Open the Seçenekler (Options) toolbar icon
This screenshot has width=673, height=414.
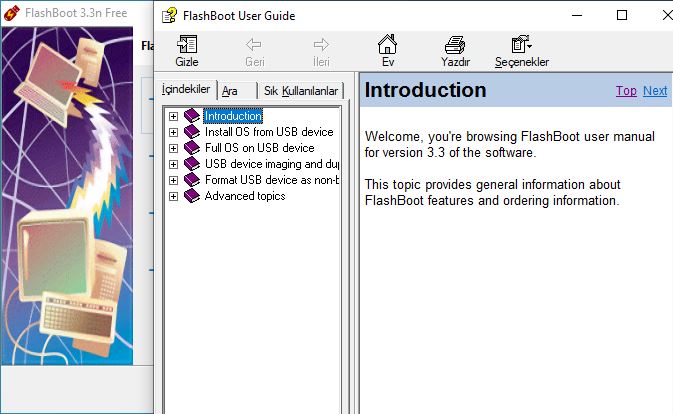(x=521, y=44)
